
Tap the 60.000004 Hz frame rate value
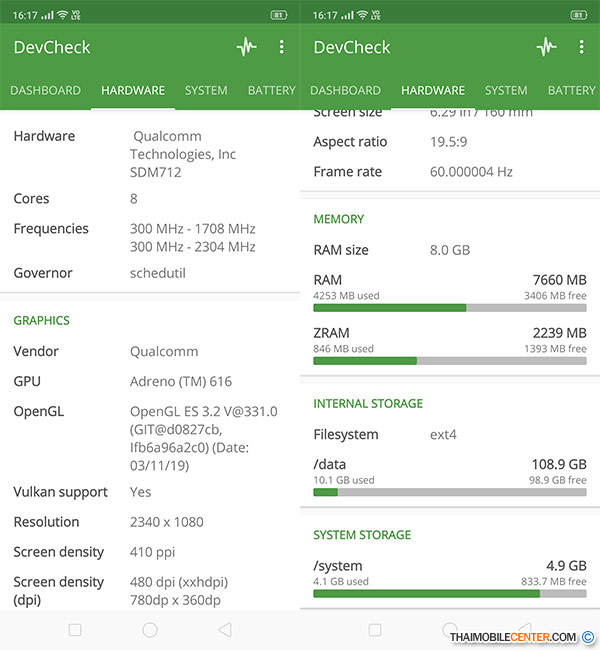click(471, 172)
